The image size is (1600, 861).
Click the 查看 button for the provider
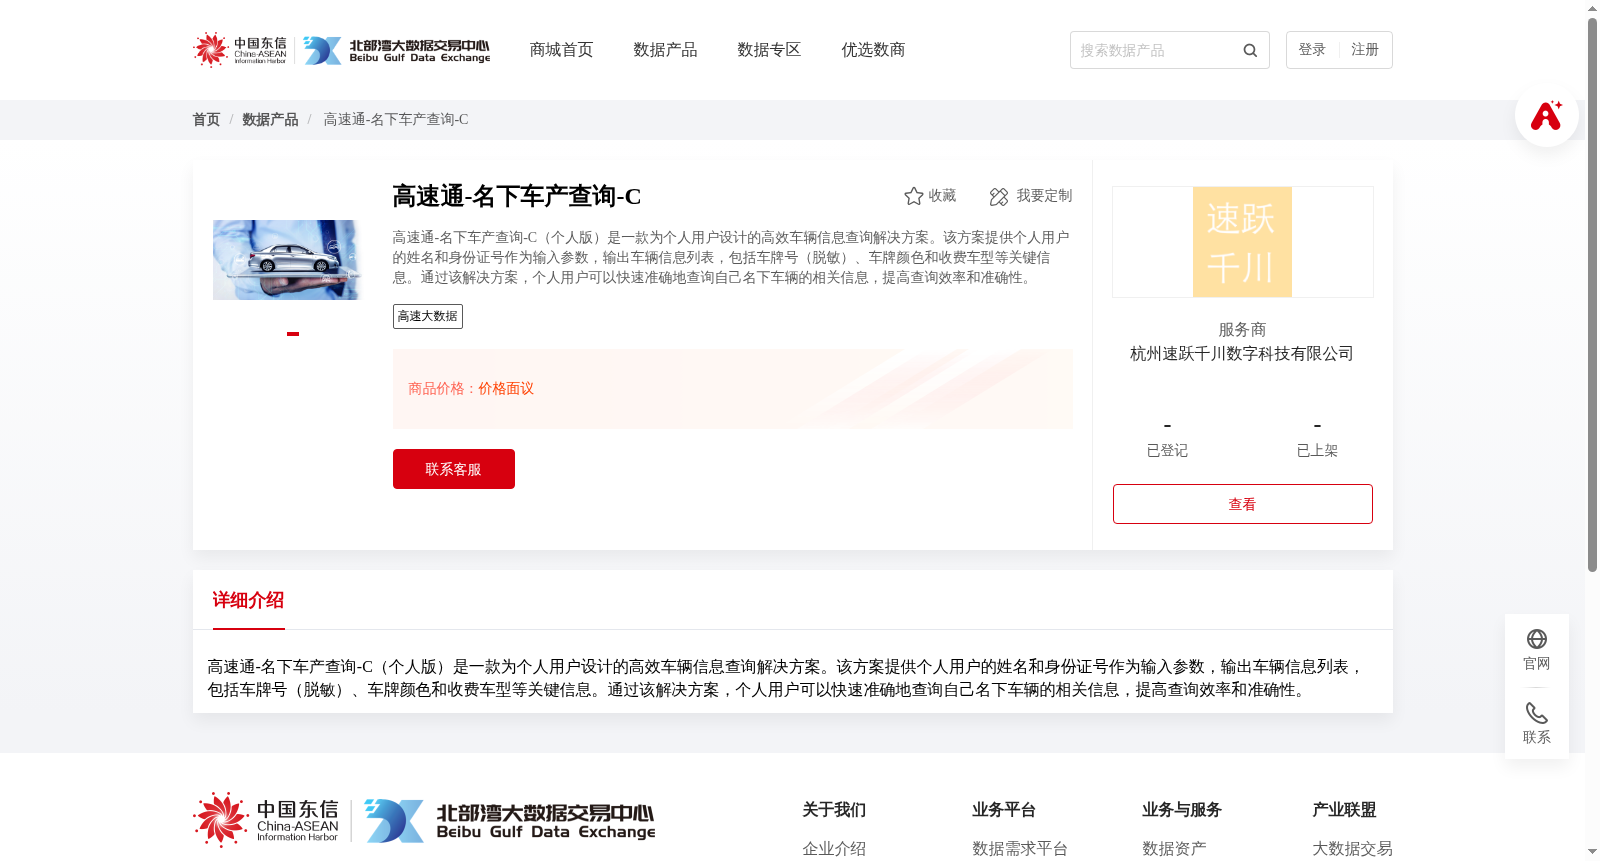(1243, 504)
